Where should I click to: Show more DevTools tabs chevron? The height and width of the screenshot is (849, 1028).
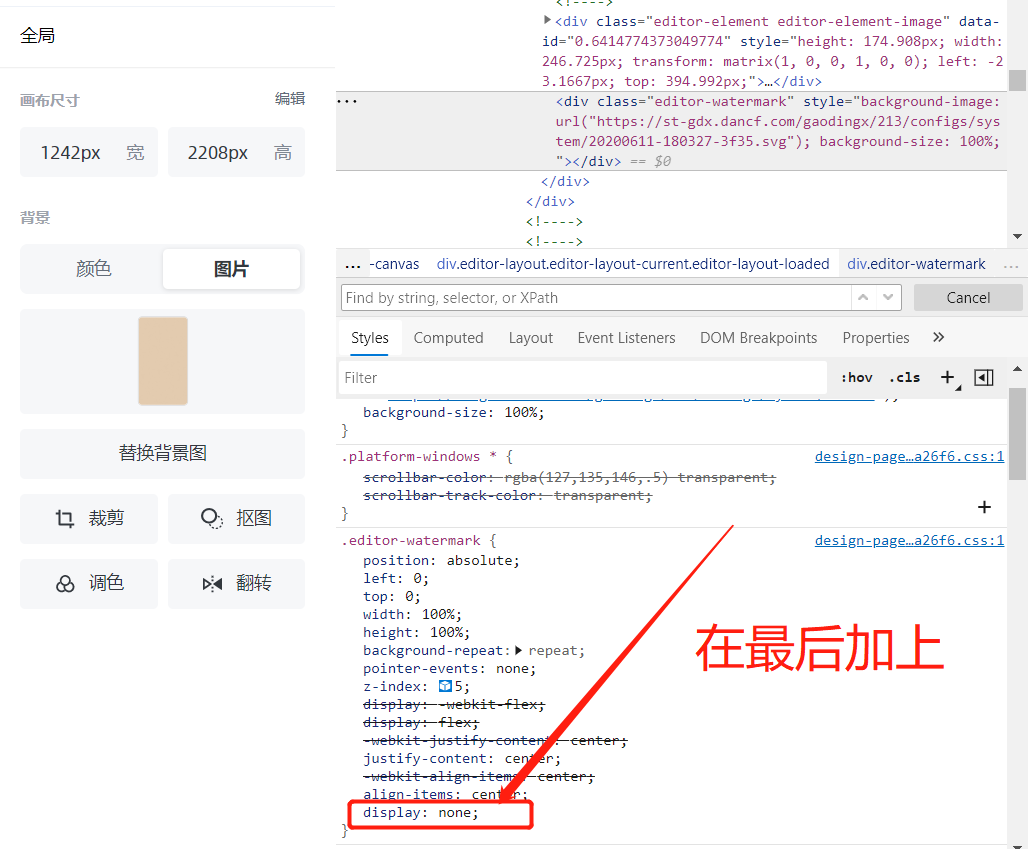click(x=939, y=337)
